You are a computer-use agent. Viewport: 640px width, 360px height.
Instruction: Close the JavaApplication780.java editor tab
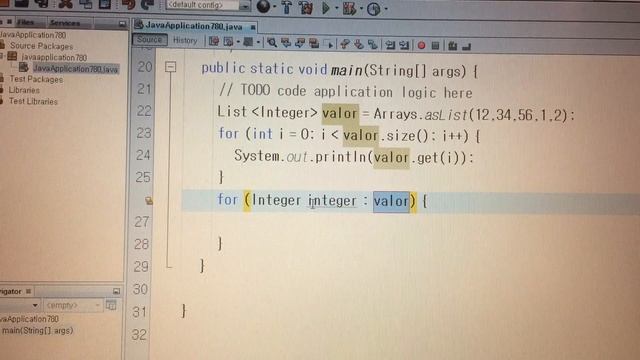pyautogui.click(x=253, y=27)
